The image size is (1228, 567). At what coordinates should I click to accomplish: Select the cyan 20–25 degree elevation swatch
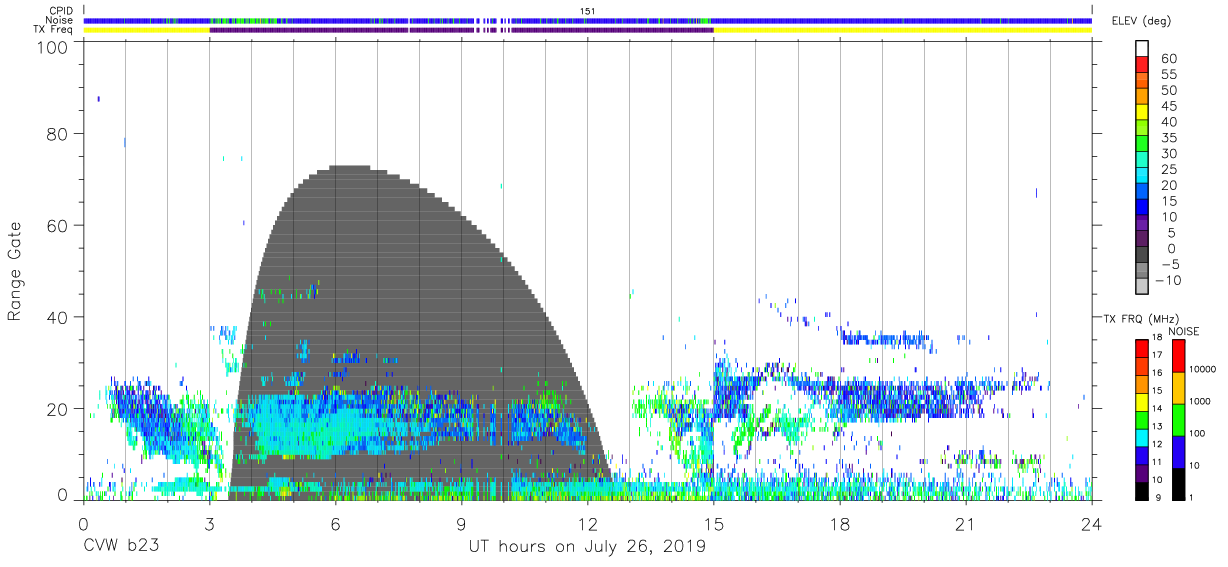point(1142,176)
